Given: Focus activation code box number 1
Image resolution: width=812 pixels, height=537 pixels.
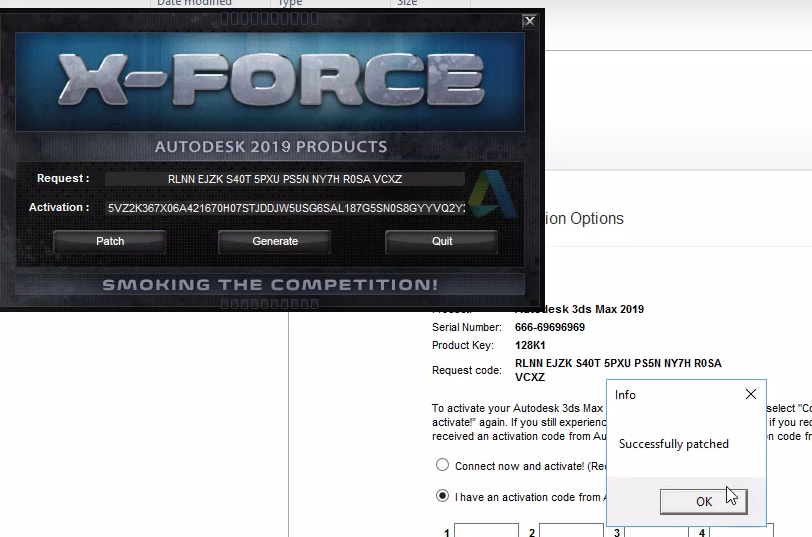Looking at the screenshot, I should 486,530.
